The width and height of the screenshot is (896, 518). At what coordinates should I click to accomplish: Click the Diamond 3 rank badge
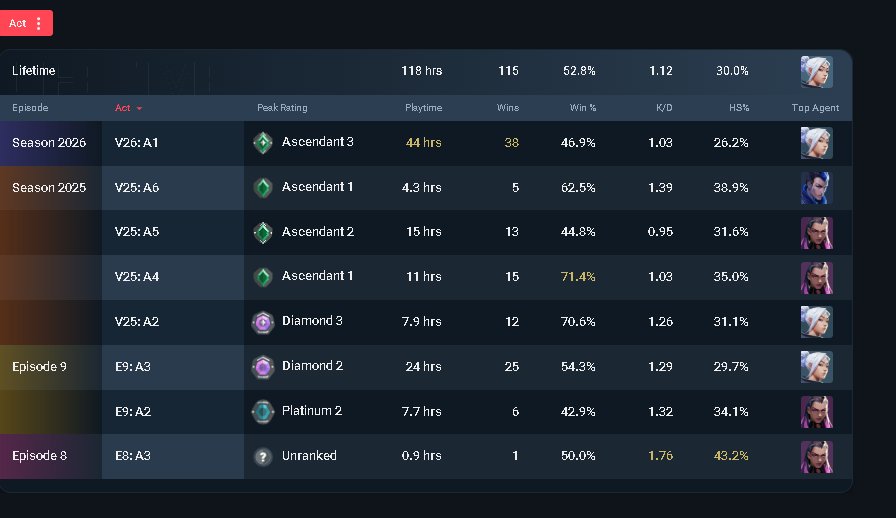click(x=263, y=322)
